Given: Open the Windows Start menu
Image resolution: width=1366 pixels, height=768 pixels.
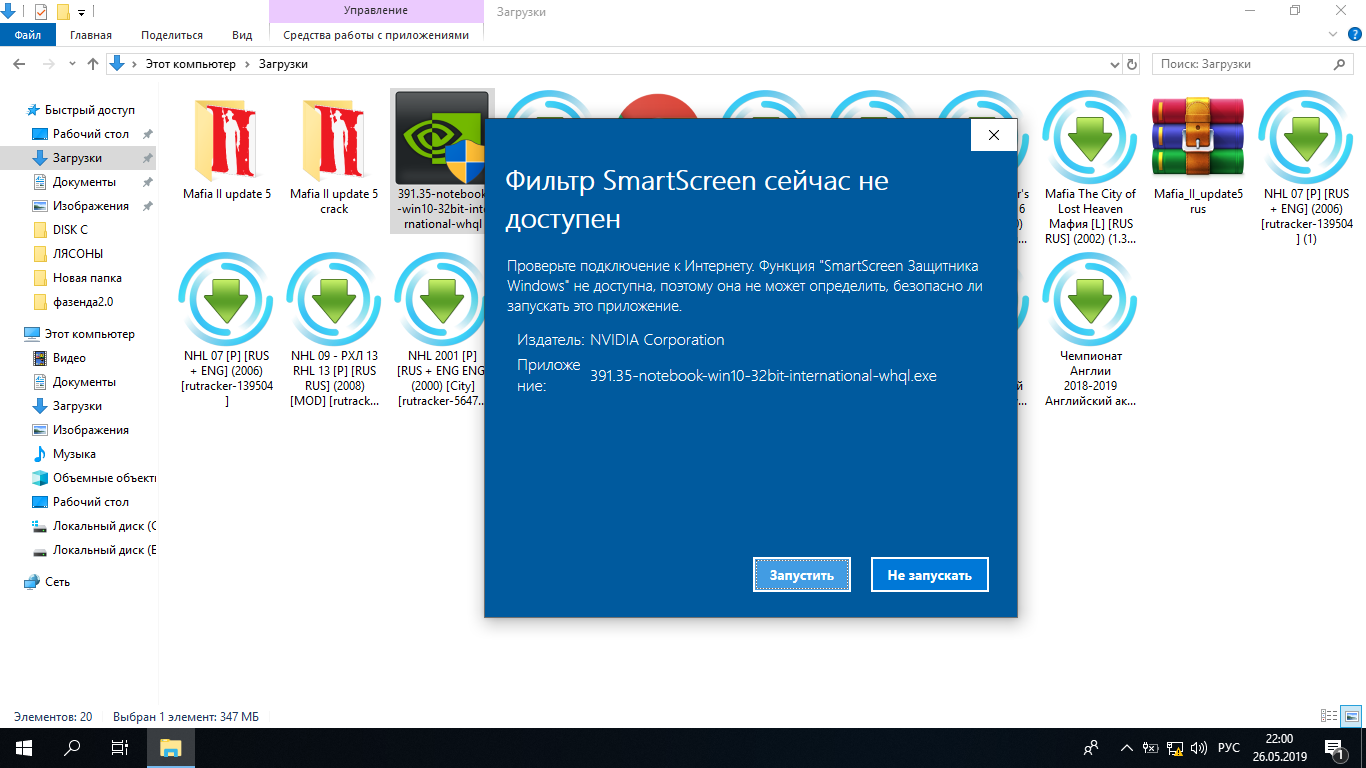Looking at the screenshot, I should (x=23, y=748).
